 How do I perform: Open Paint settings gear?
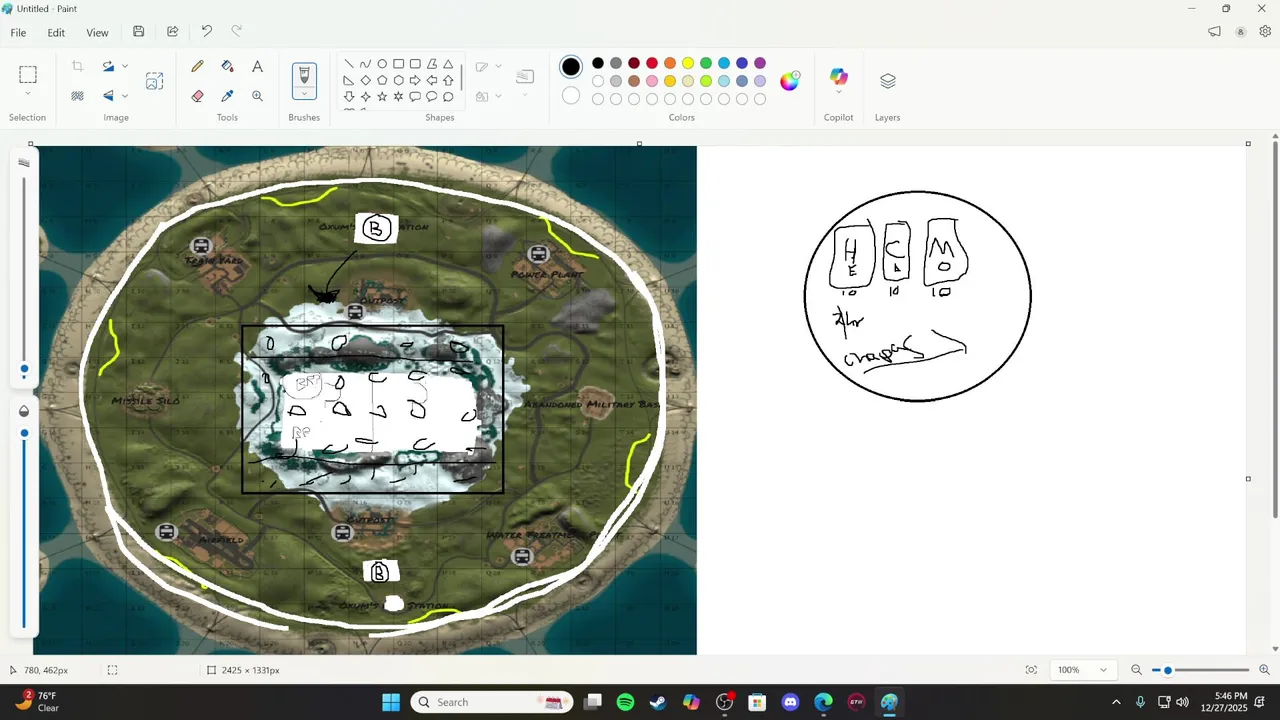click(x=1265, y=32)
